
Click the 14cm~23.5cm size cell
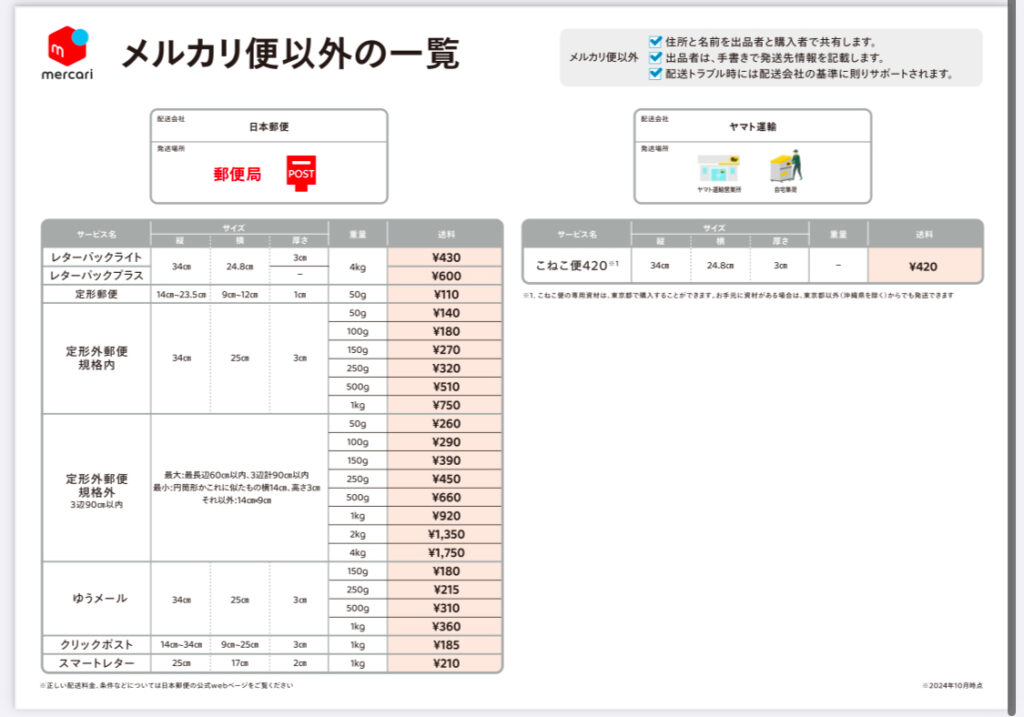(181, 294)
